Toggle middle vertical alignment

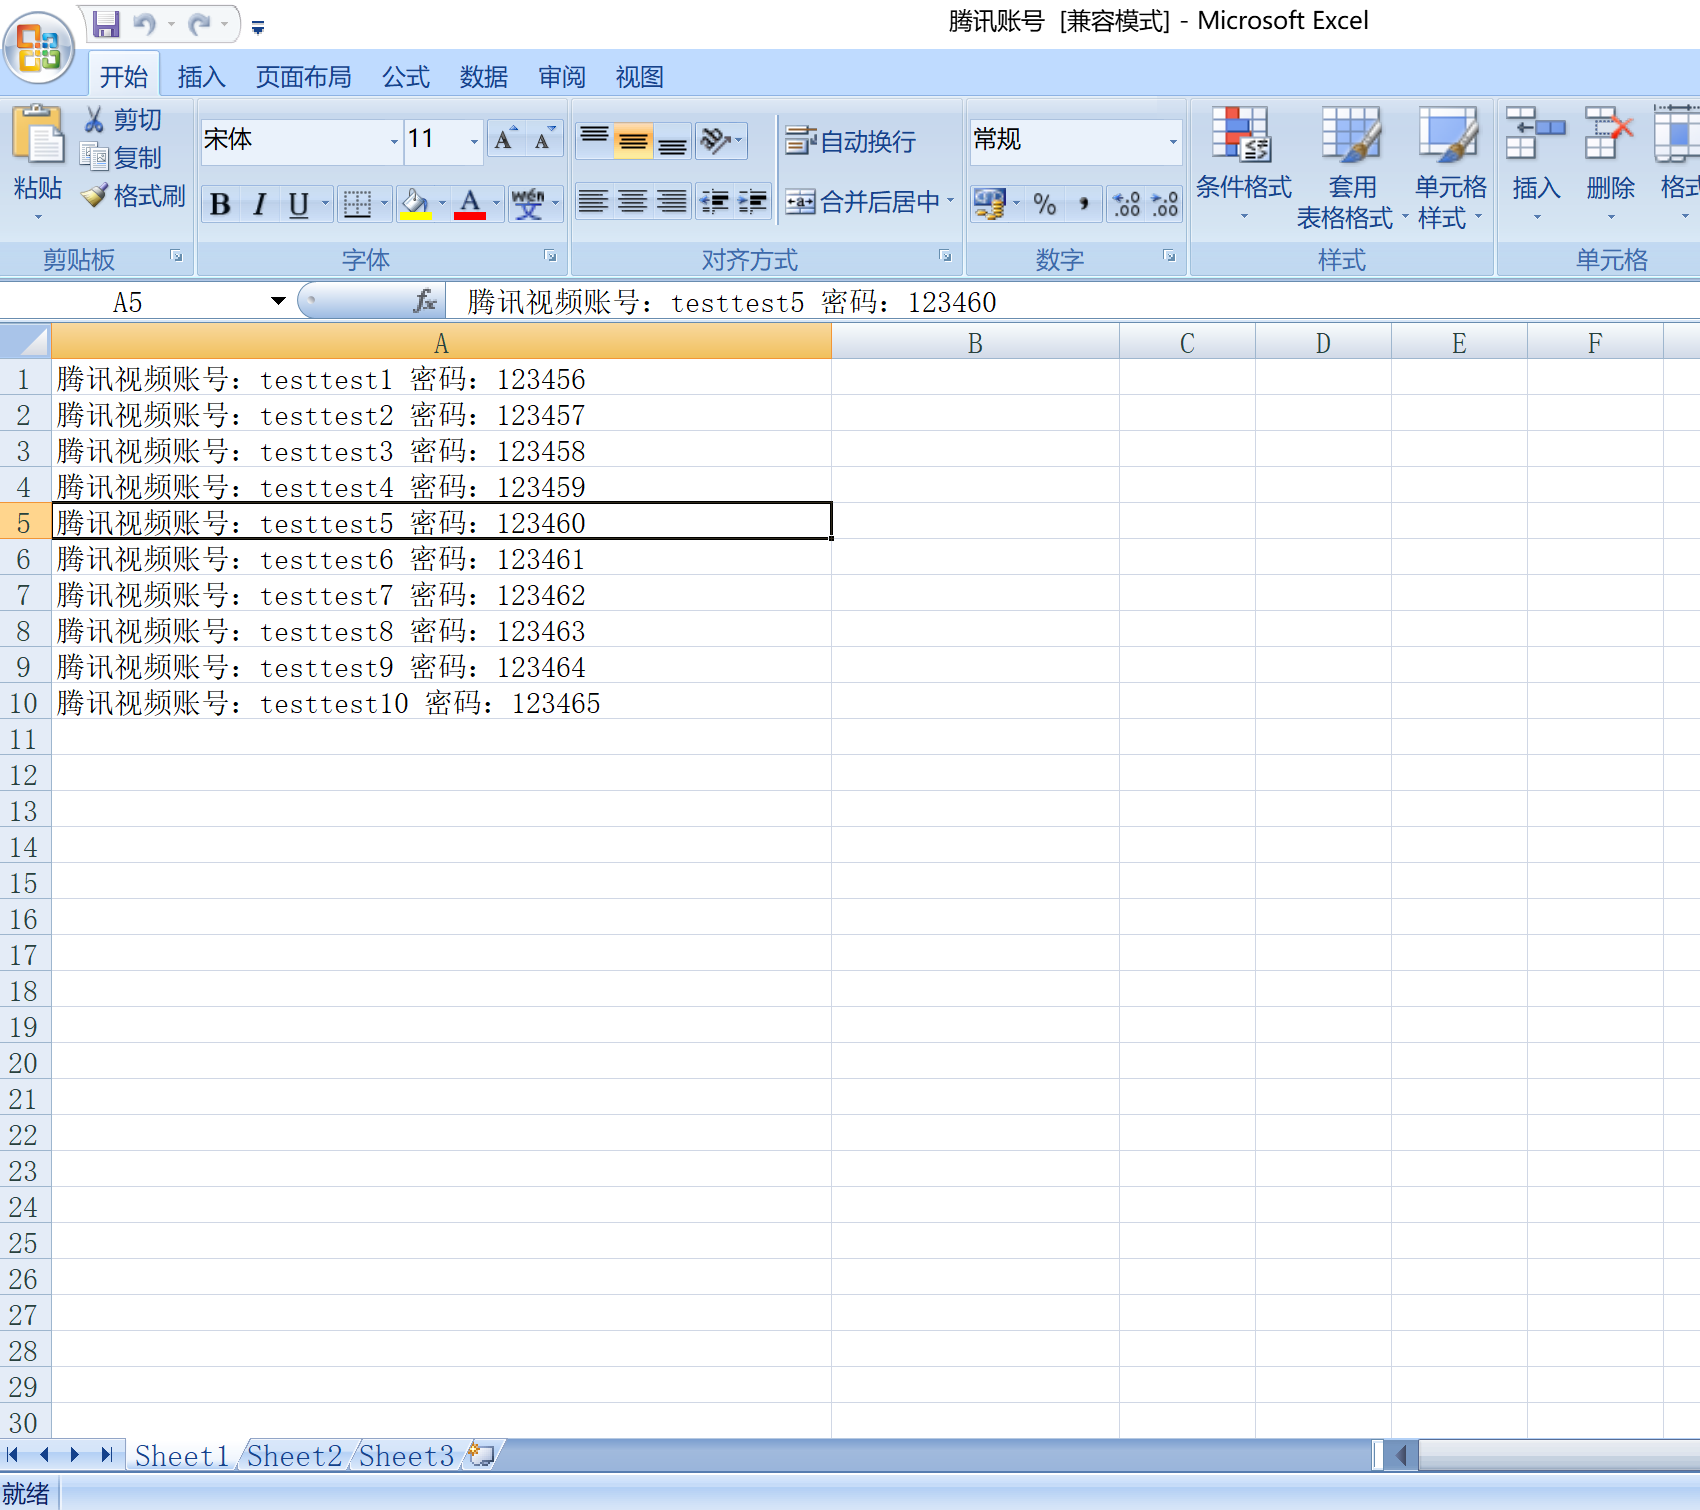click(x=634, y=140)
